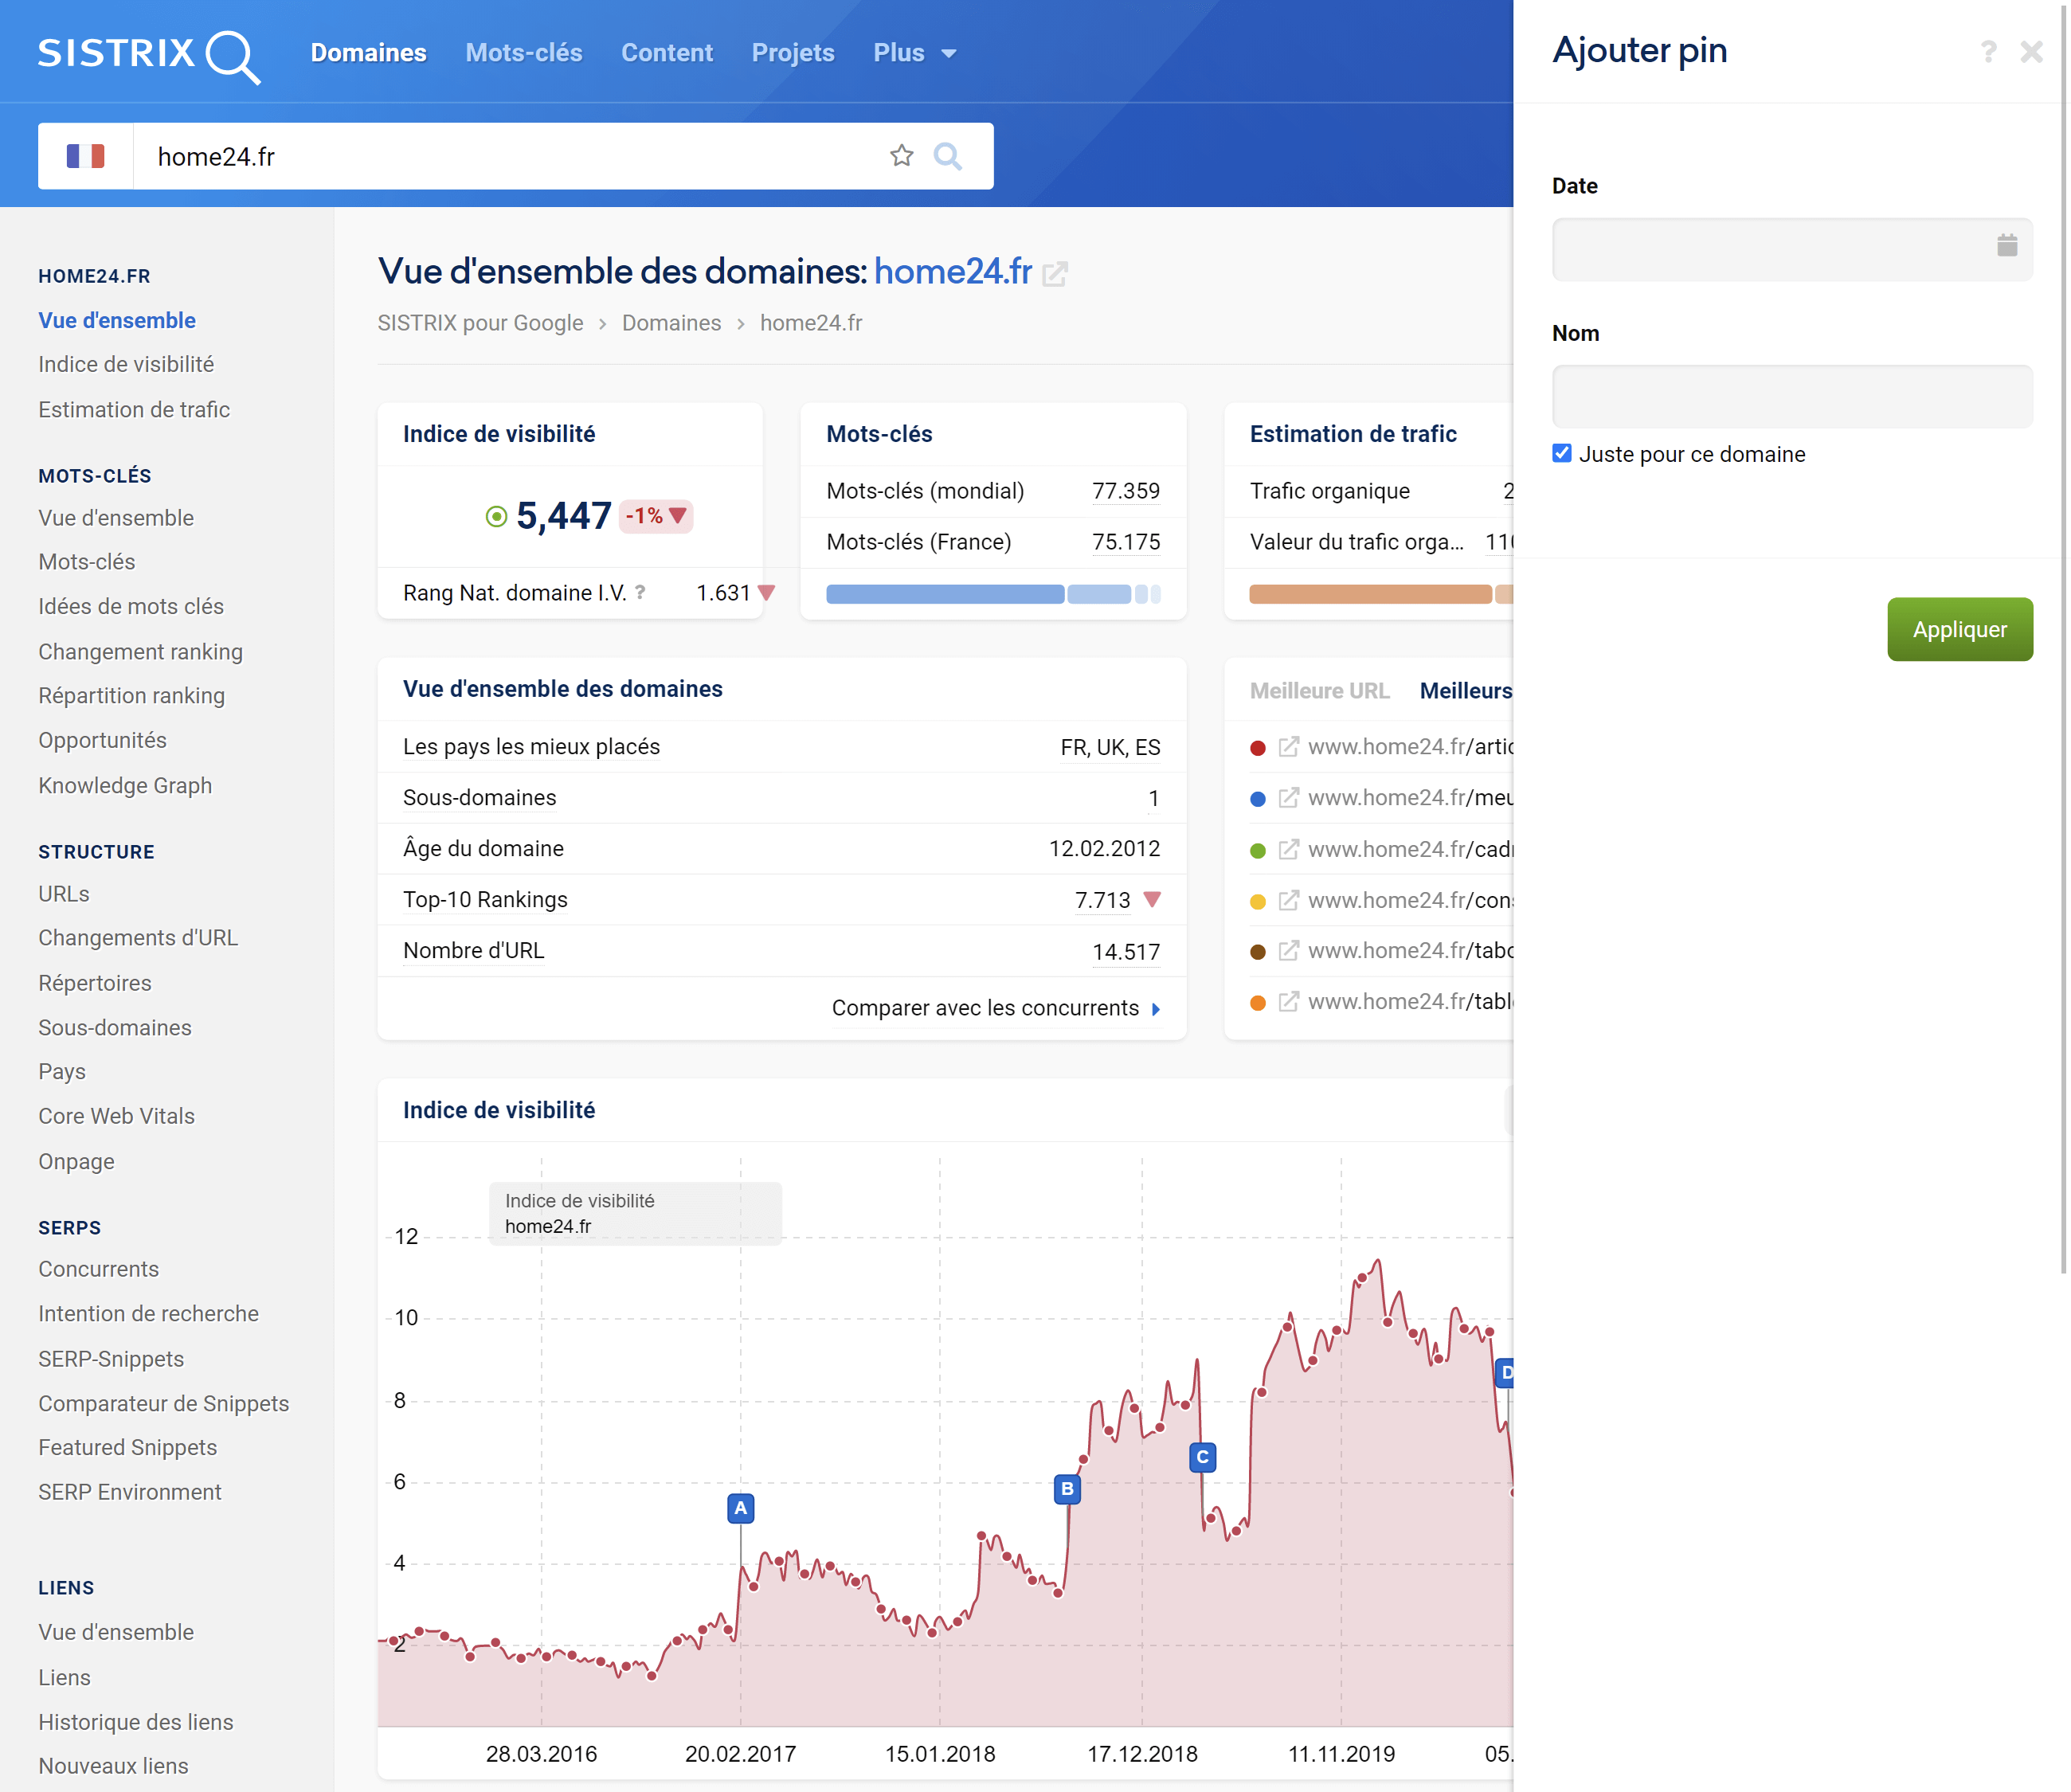Go to Domaines breadcrumb
This screenshot has width=2071, height=1792.
671,323
